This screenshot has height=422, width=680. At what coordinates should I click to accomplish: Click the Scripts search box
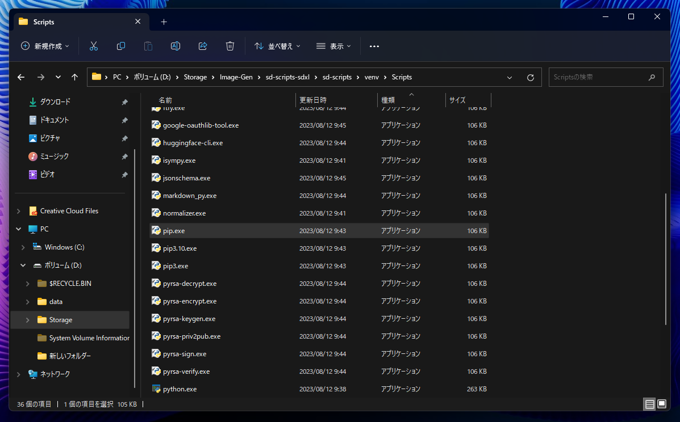pyautogui.click(x=598, y=77)
